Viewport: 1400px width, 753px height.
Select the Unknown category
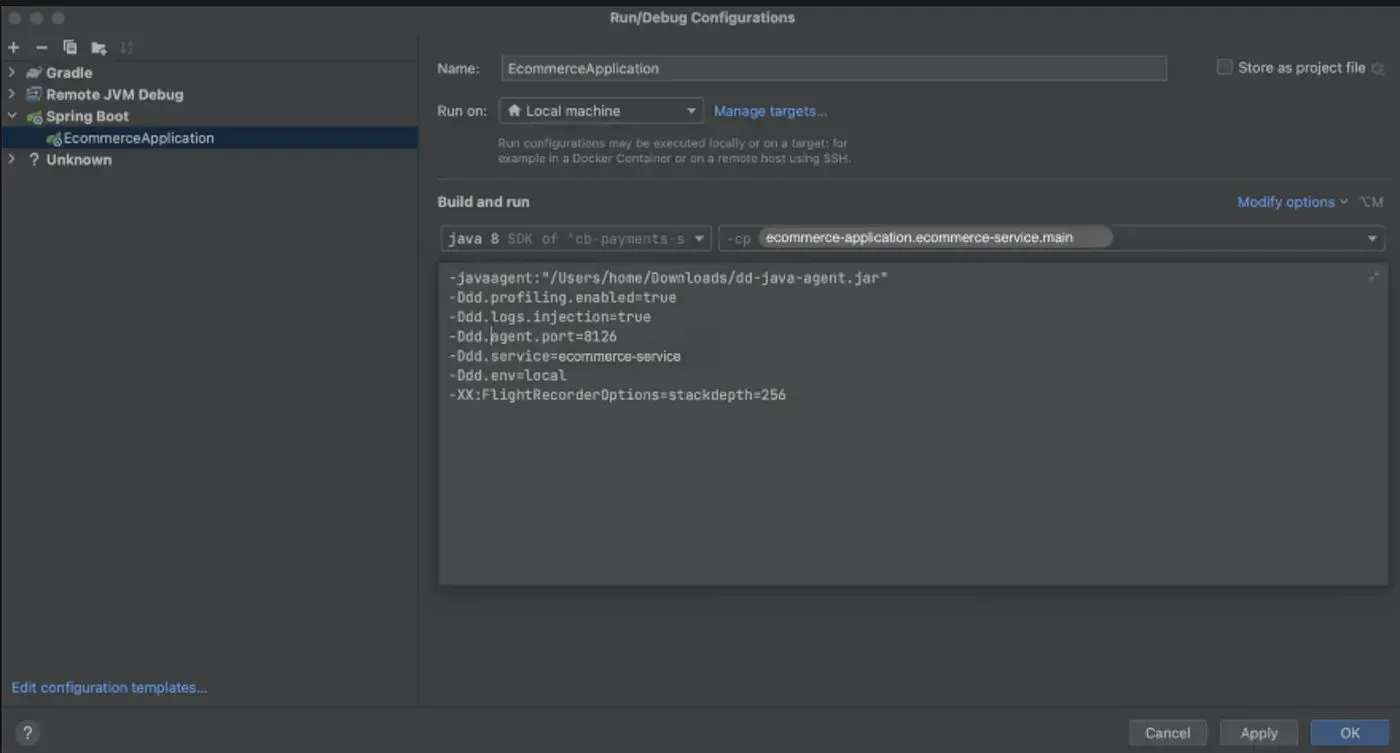pyautogui.click(x=79, y=160)
